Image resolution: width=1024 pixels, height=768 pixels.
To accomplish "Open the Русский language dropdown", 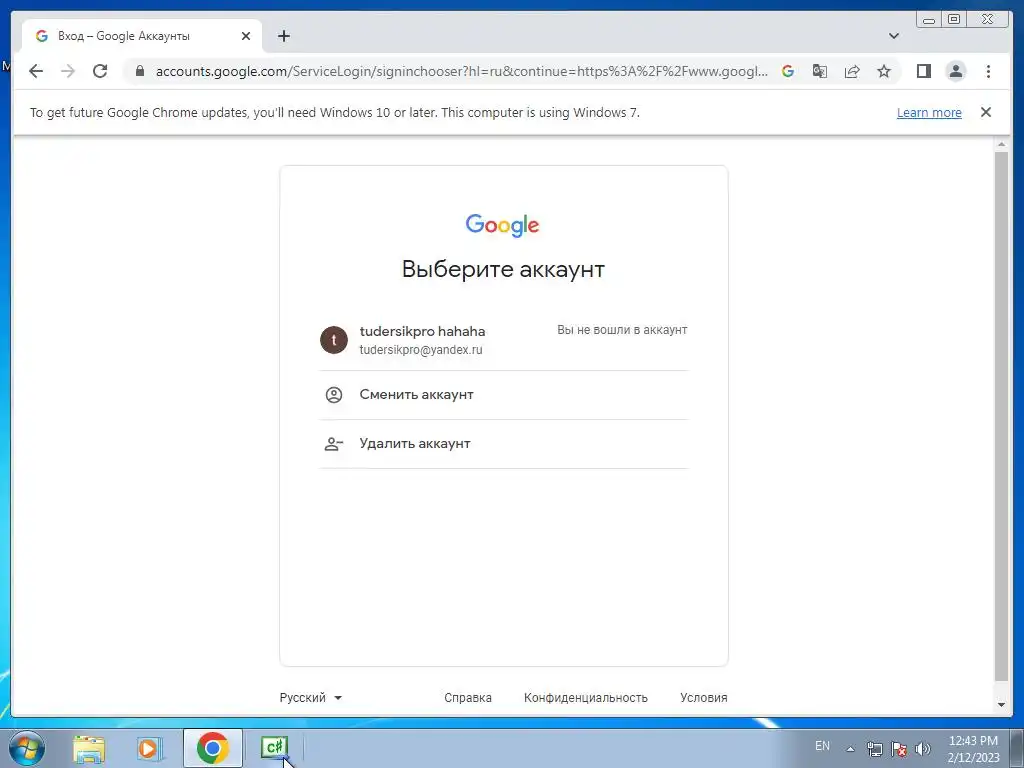I will click(311, 697).
